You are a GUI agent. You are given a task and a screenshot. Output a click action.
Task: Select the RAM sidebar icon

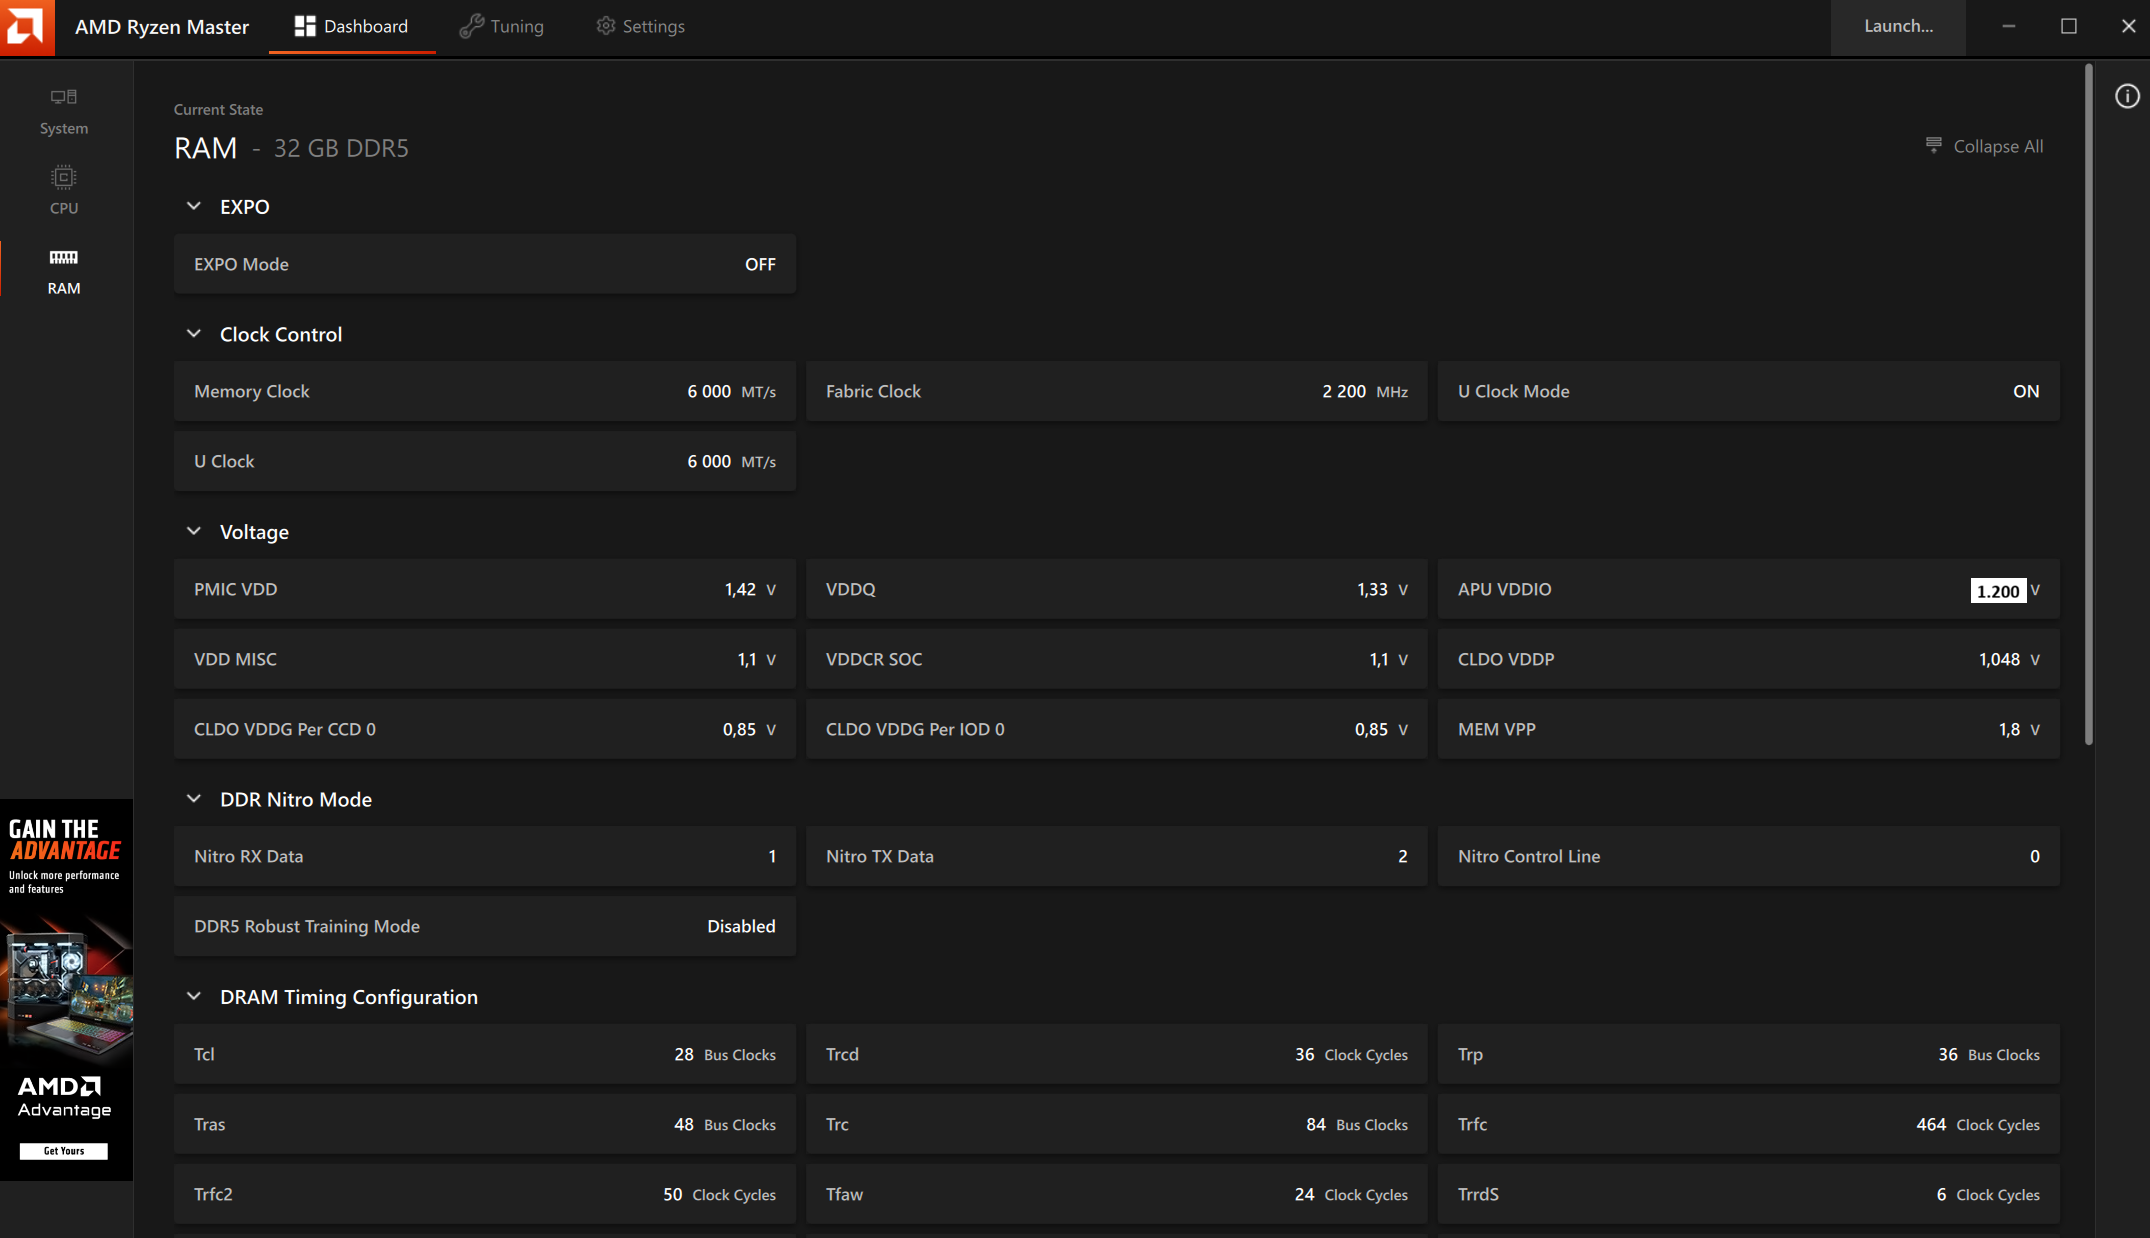(64, 258)
